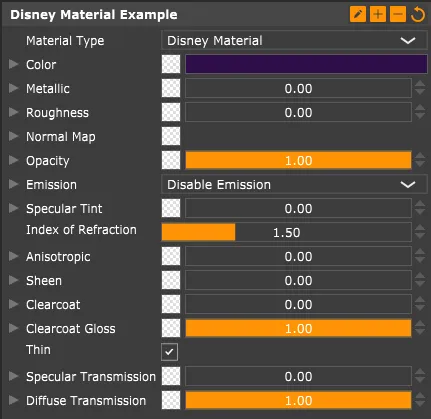Open the Emission mode dropdown
The image size is (431, 419).
294,185
